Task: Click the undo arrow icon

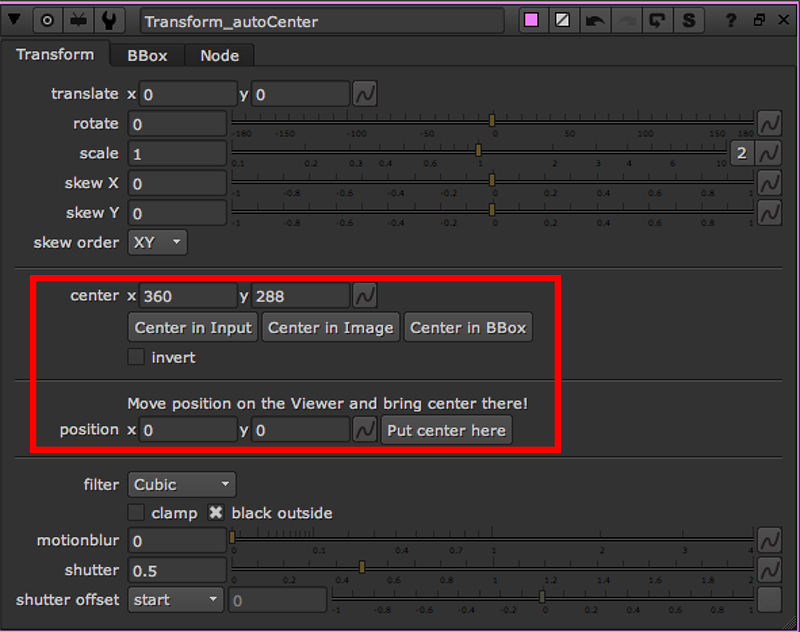Action: pyautogui.click(x=595, y=20)
